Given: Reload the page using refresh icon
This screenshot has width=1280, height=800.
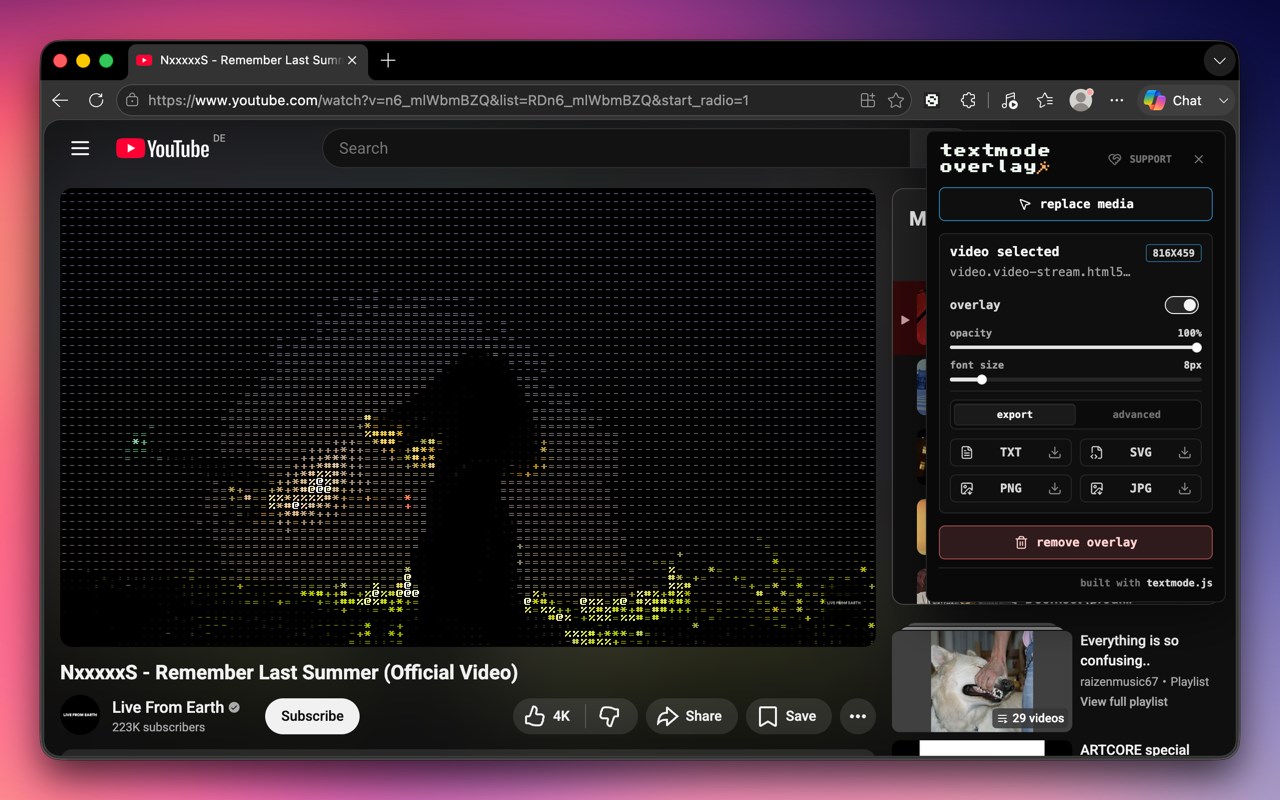Looking at the screenshot, I should (x=96, y=100).
